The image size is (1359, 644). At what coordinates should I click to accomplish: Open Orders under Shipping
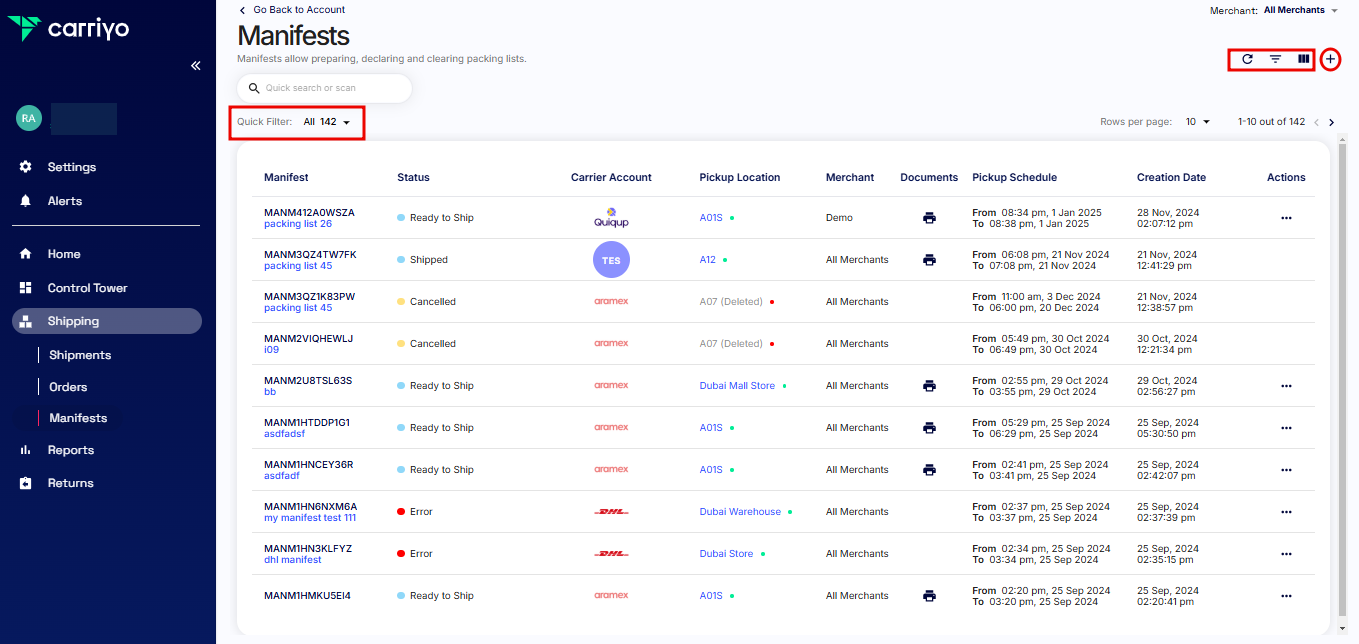(x=68, y=387)
